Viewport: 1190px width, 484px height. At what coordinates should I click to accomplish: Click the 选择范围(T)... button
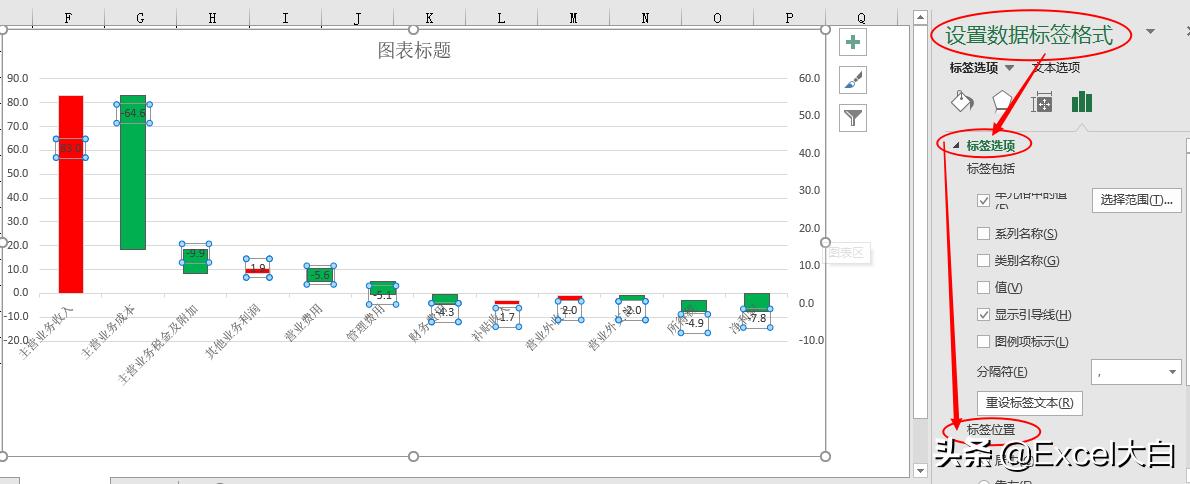(1137, 200)
